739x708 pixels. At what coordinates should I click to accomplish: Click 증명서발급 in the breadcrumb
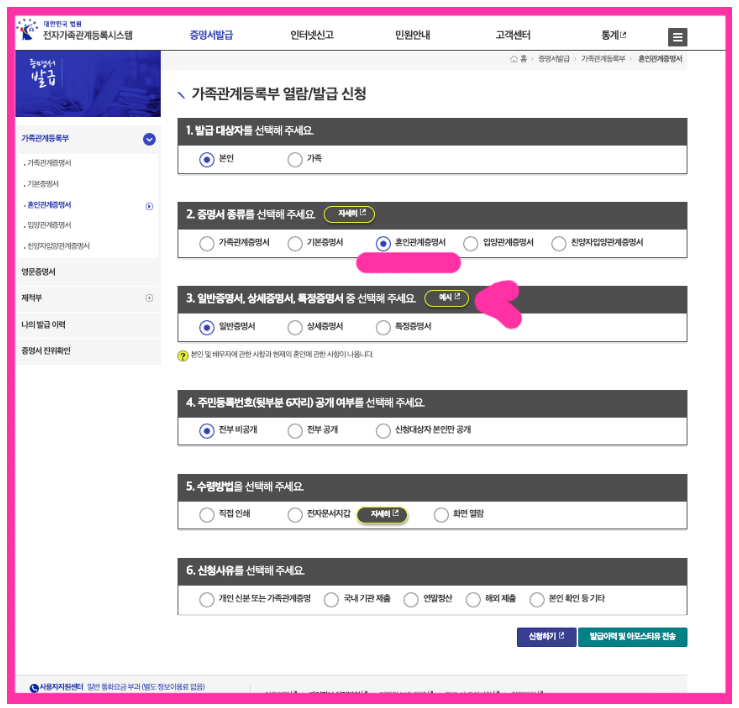(554, 59)
